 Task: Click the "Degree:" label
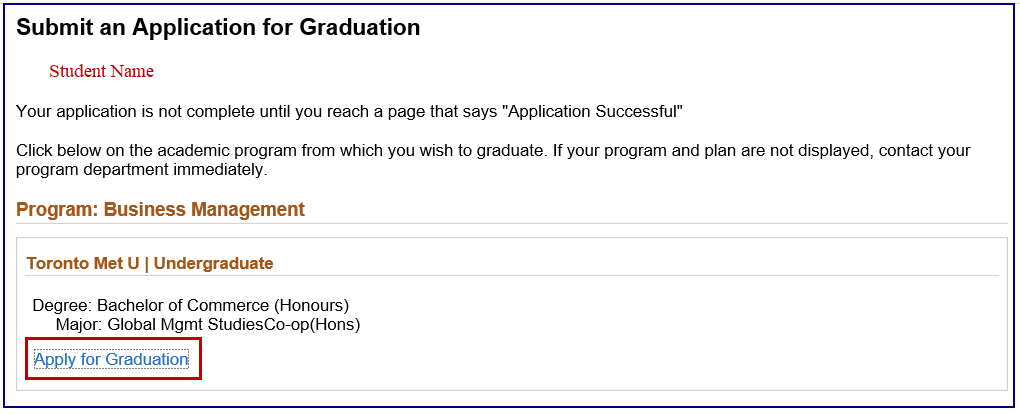click(62, 305)
